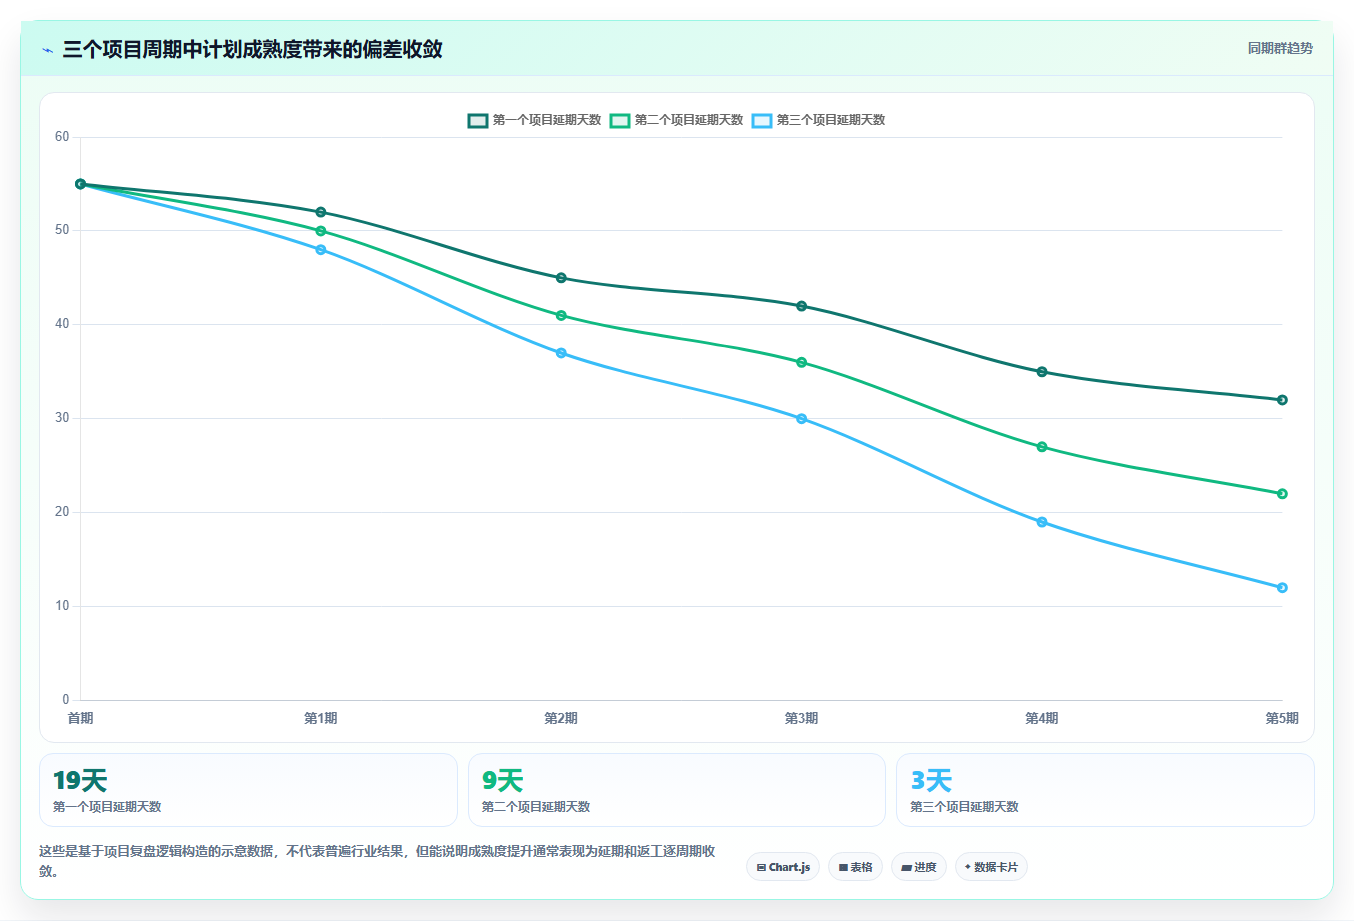This screenshot has height=921, width=1354.
Task: Click the 第一个项目延期天数 legend label
Action: pyautogui.click(x=547, y=120)
